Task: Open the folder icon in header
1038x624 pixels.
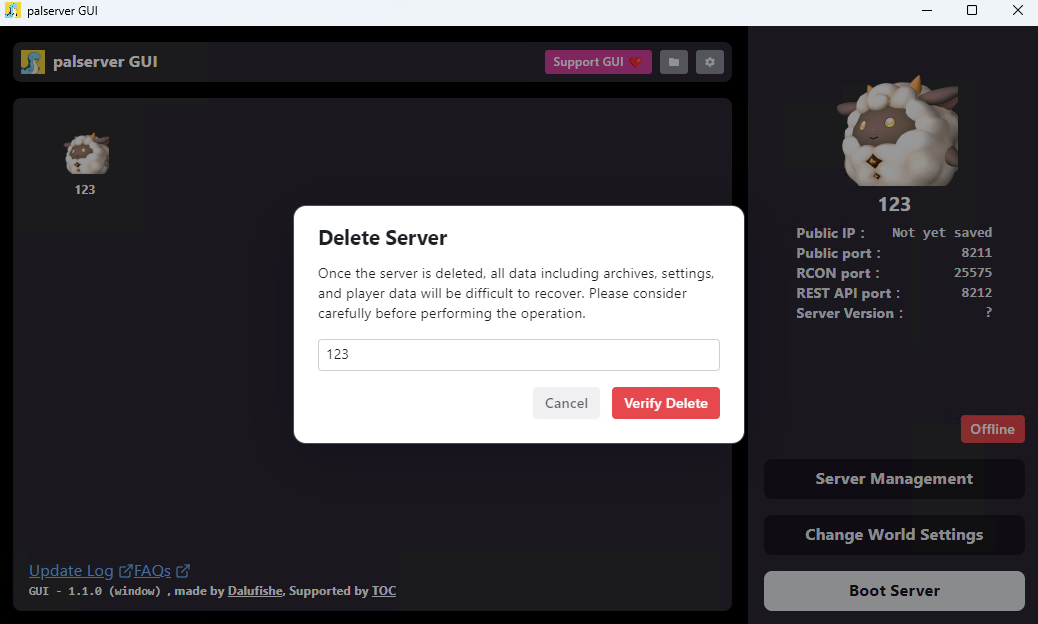Action: tap(673, 62)
